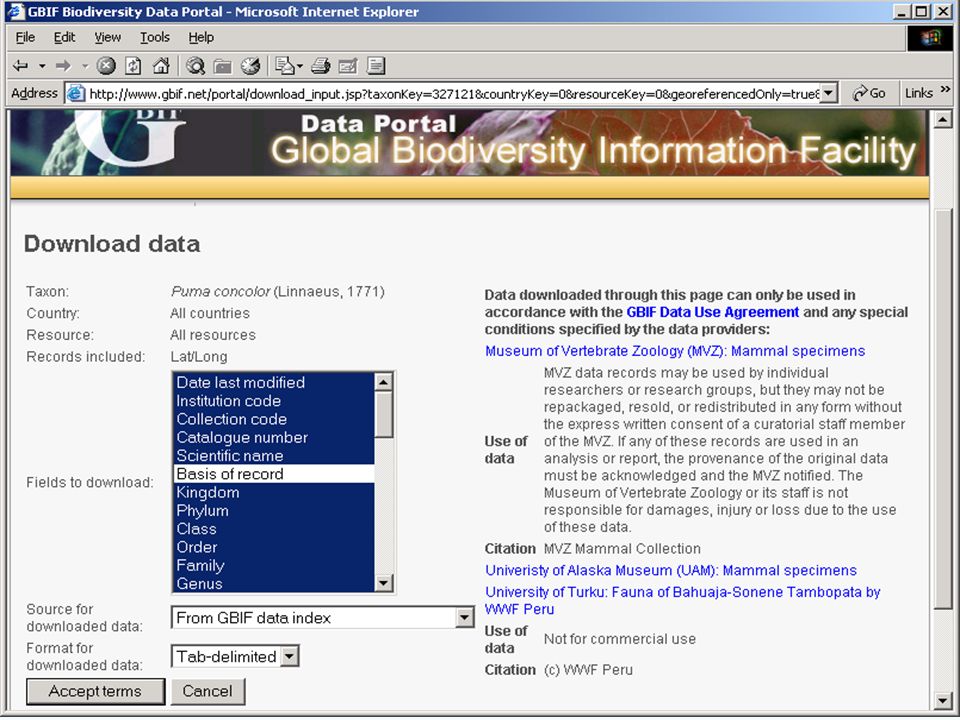Select 'Phylum' in fields list
The image size is (960, 720).
pyautogui.click(x=274, y=511)
